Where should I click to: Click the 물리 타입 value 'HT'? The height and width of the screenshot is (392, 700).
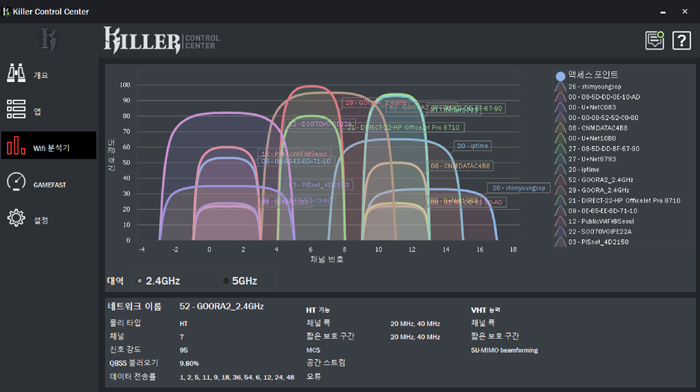coord(183,324)
